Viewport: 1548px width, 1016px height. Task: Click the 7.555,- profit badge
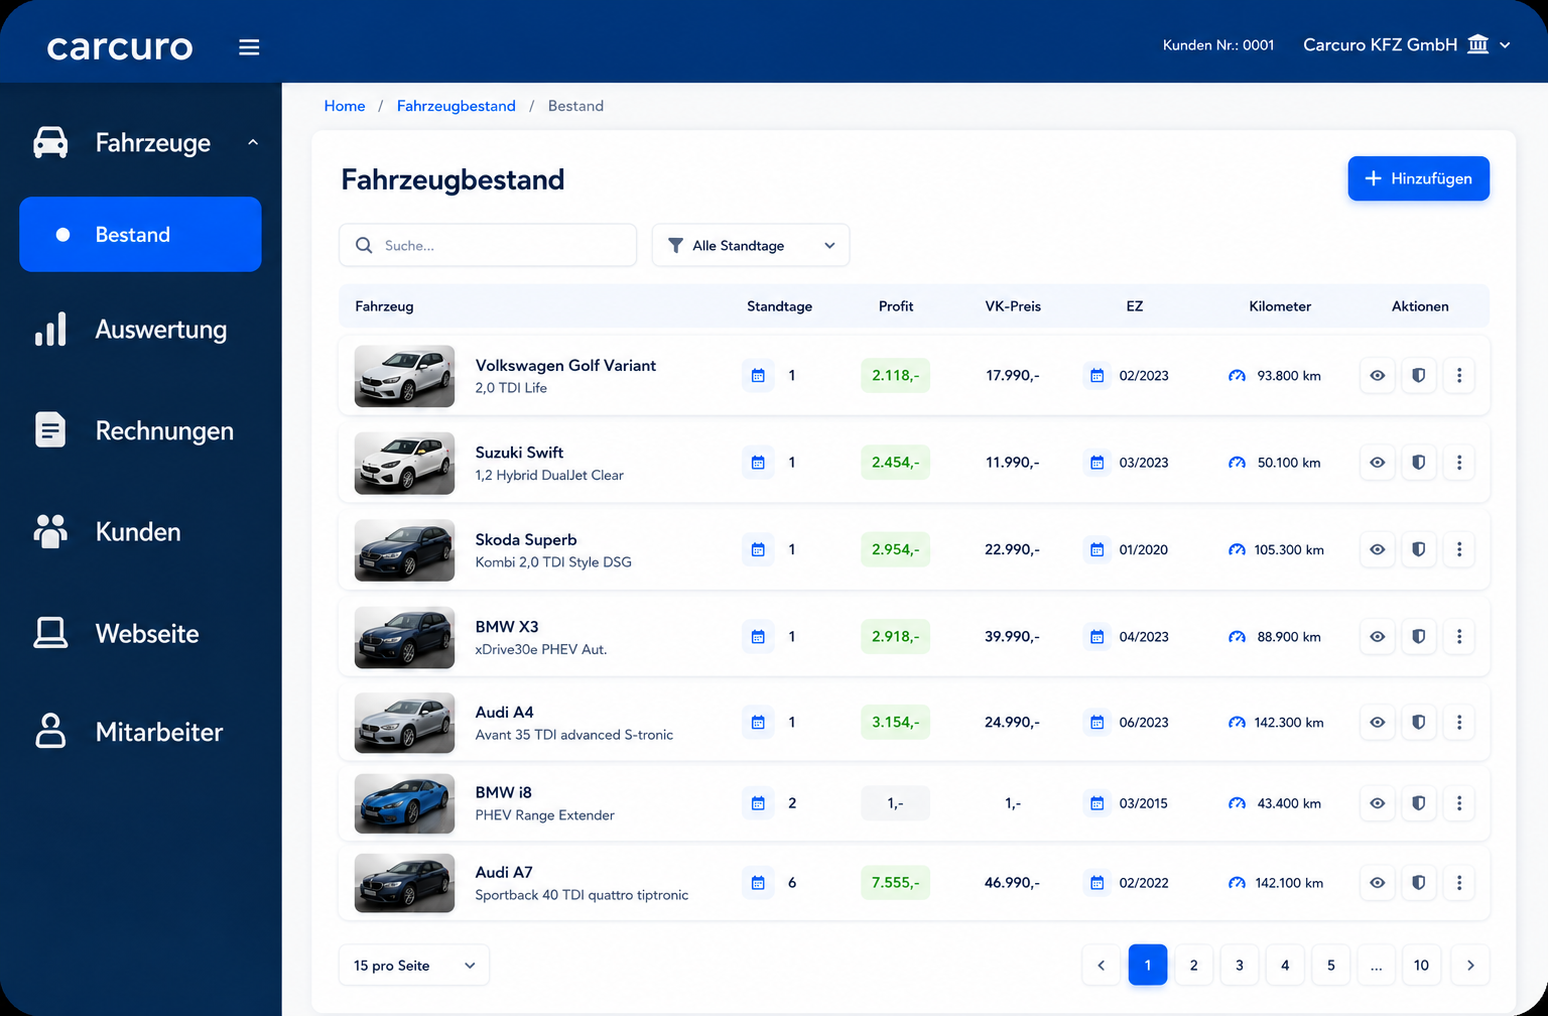pyautogui.click(x=895, y=882)
